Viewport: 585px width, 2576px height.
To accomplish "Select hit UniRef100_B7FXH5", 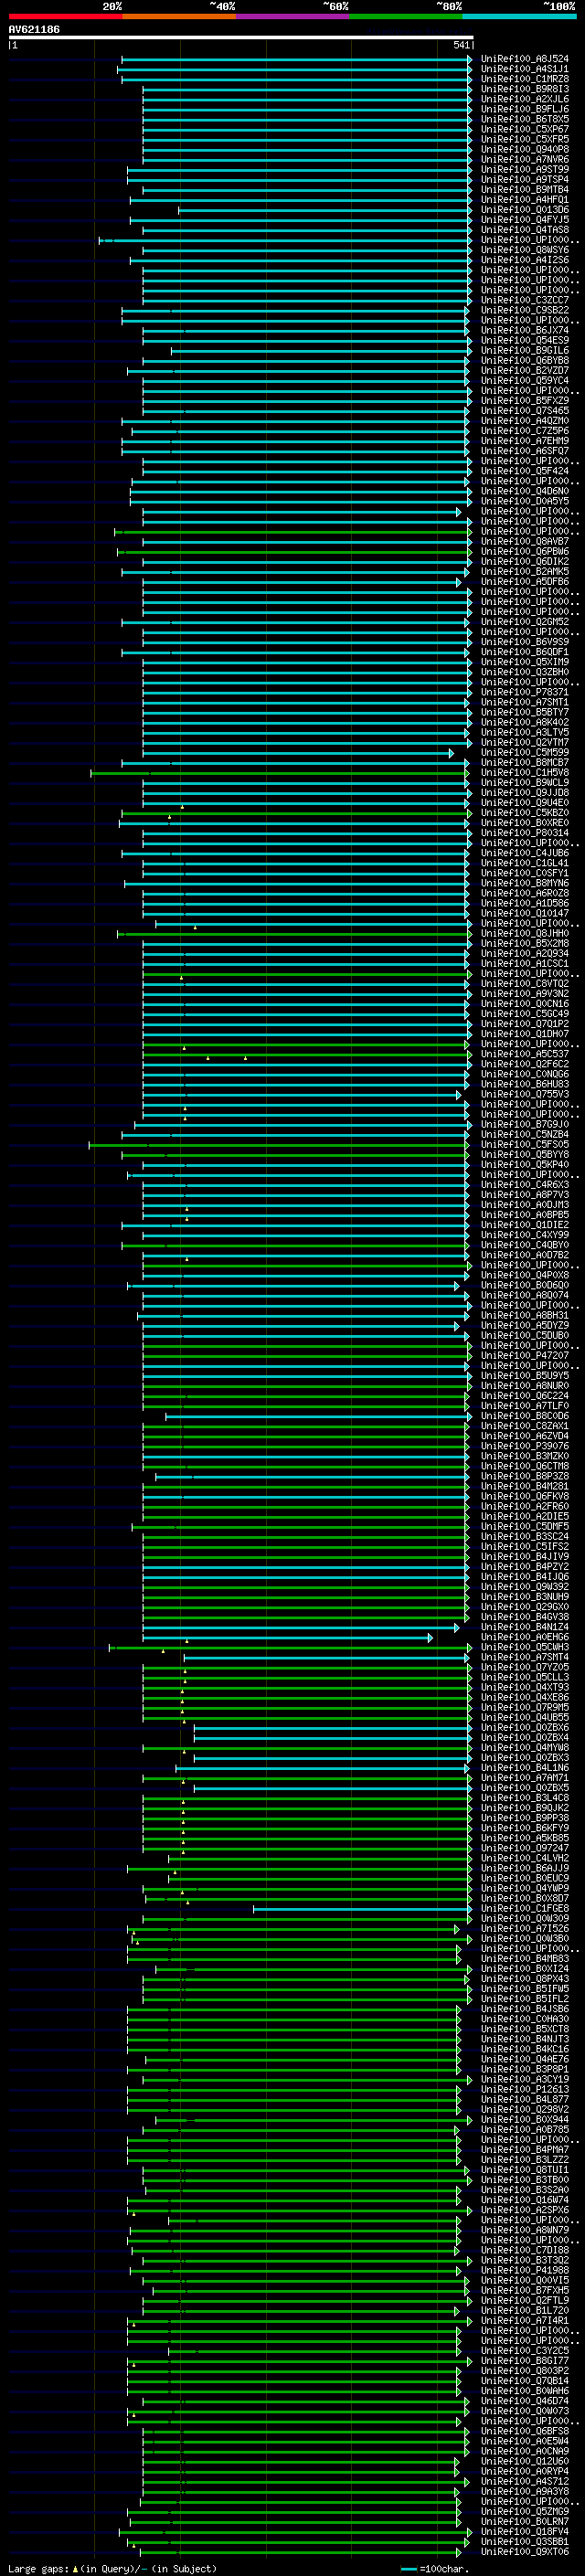I will [525, 2290].
